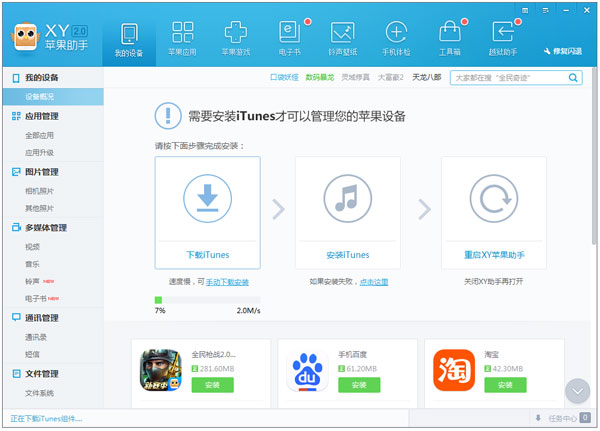600x431 pixels.
Task: Open the 手动下载安装 link
Action: tap(227, 282)
